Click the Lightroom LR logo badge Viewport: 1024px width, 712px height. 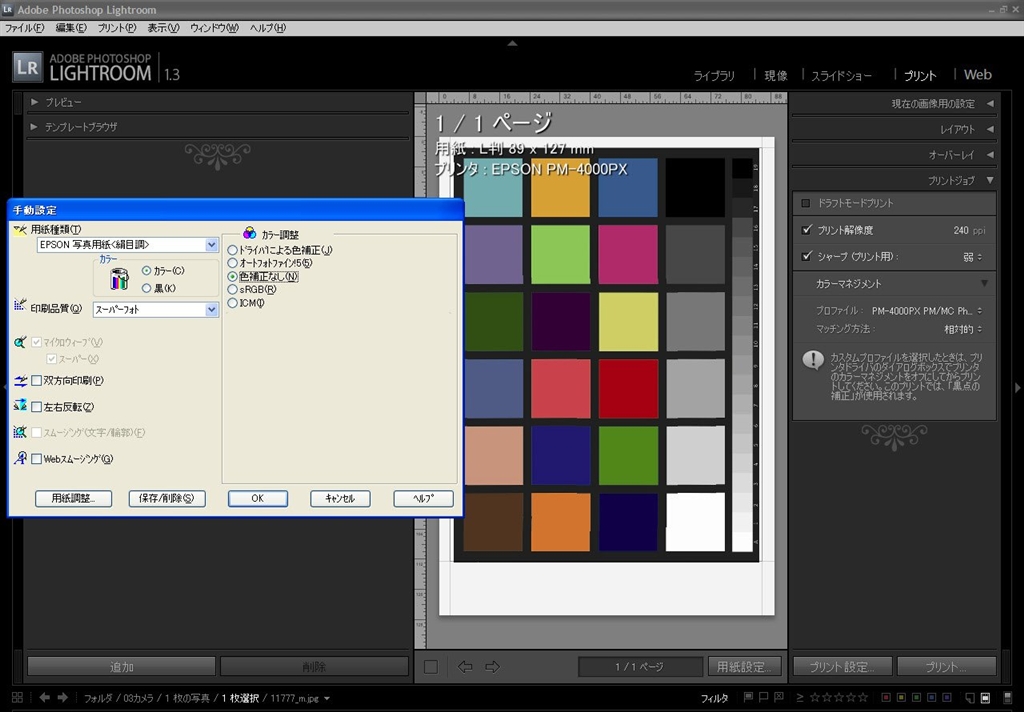(x=27, y=68)
